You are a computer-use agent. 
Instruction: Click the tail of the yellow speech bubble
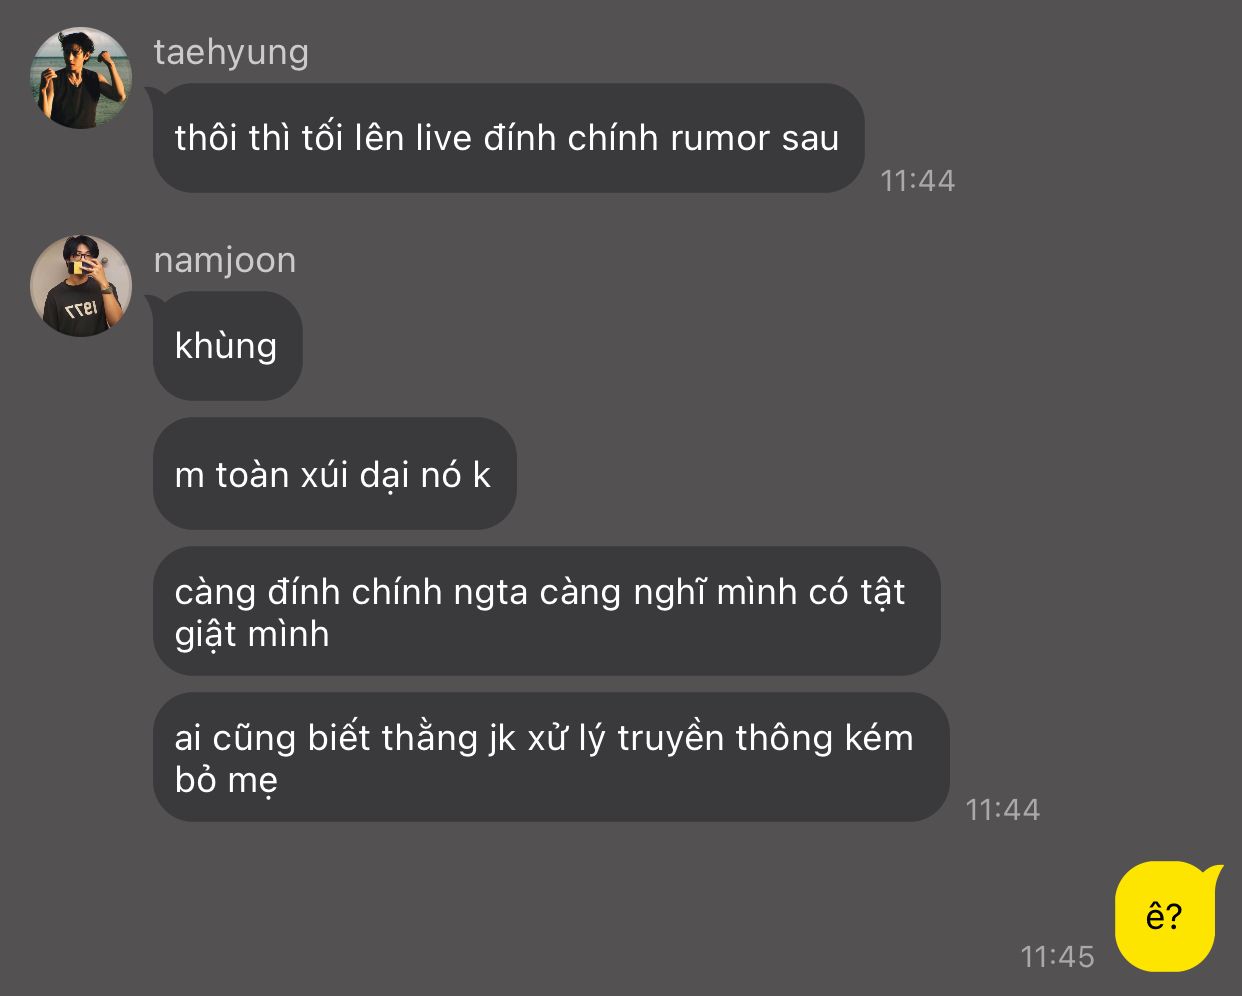coord(1215,873)
